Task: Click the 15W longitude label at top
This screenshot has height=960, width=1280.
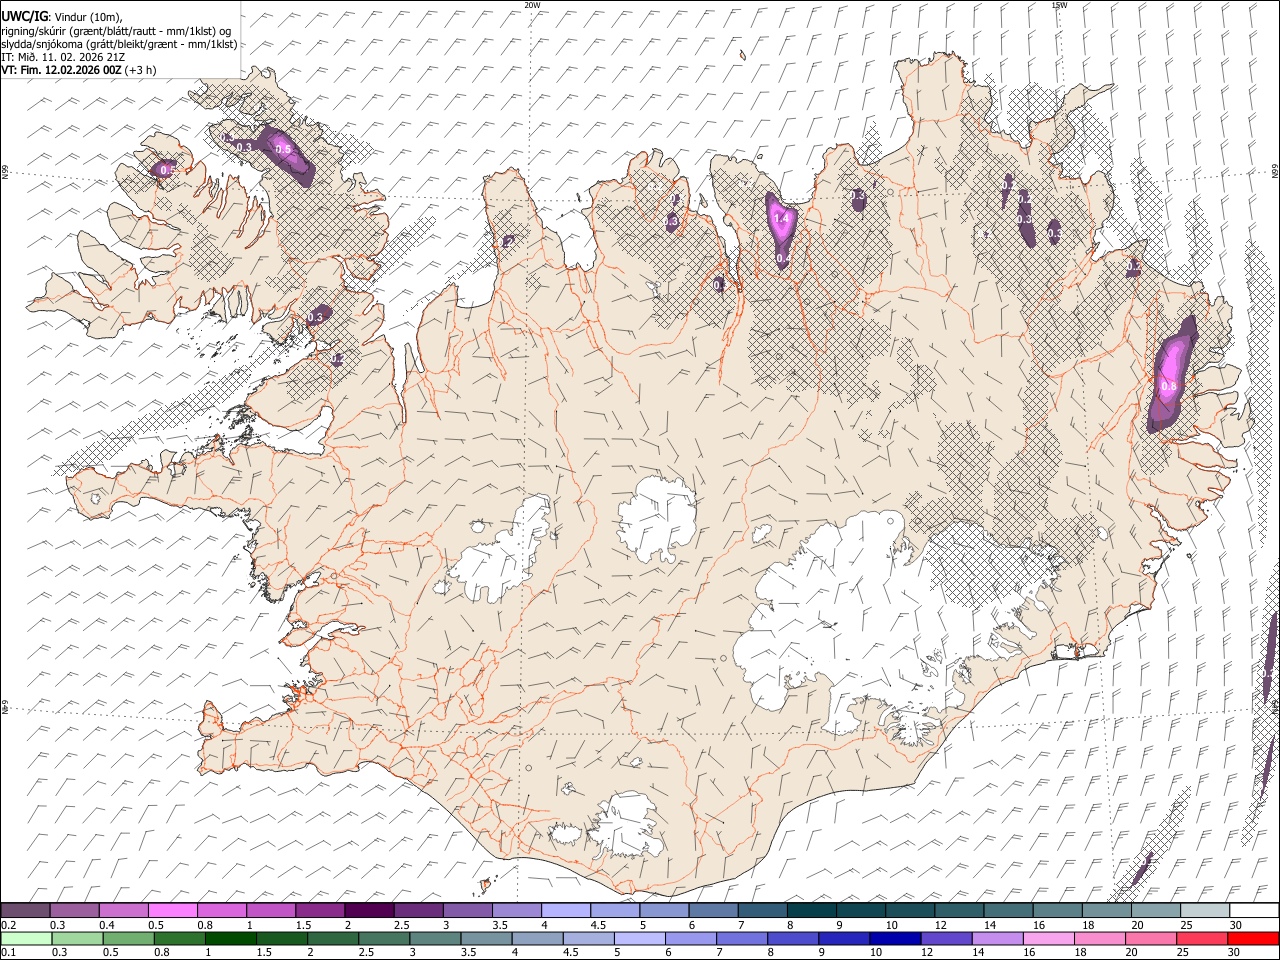Action: click(1059, 5)
